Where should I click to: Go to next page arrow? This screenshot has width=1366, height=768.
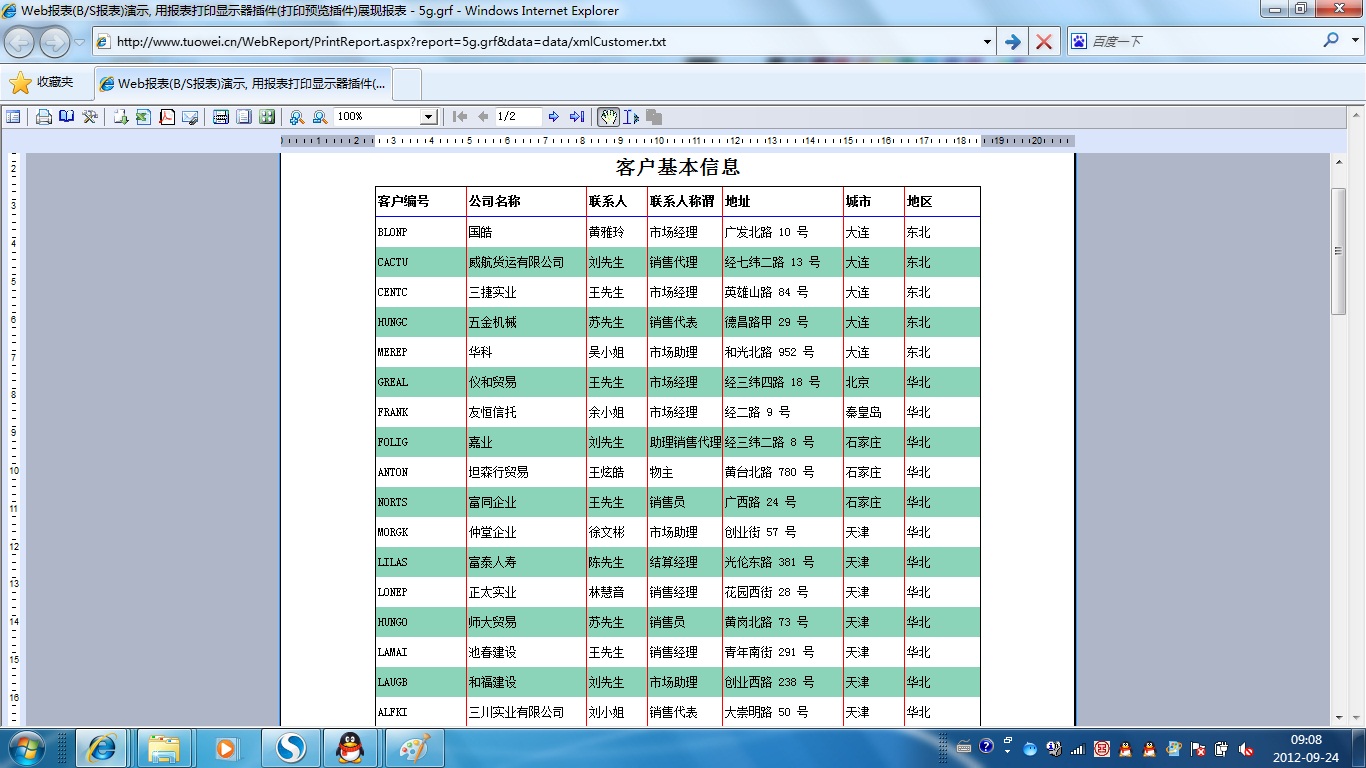click(554, 117)
